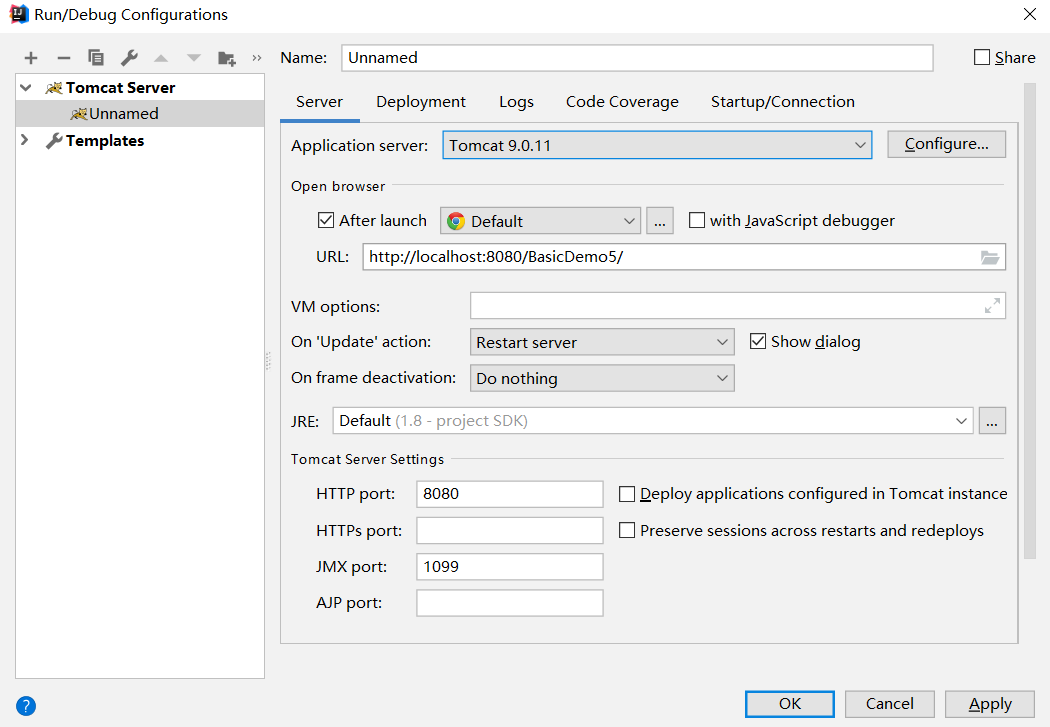Expand the Templates tree node
The image size is (1050, 727).
(25, 141)
